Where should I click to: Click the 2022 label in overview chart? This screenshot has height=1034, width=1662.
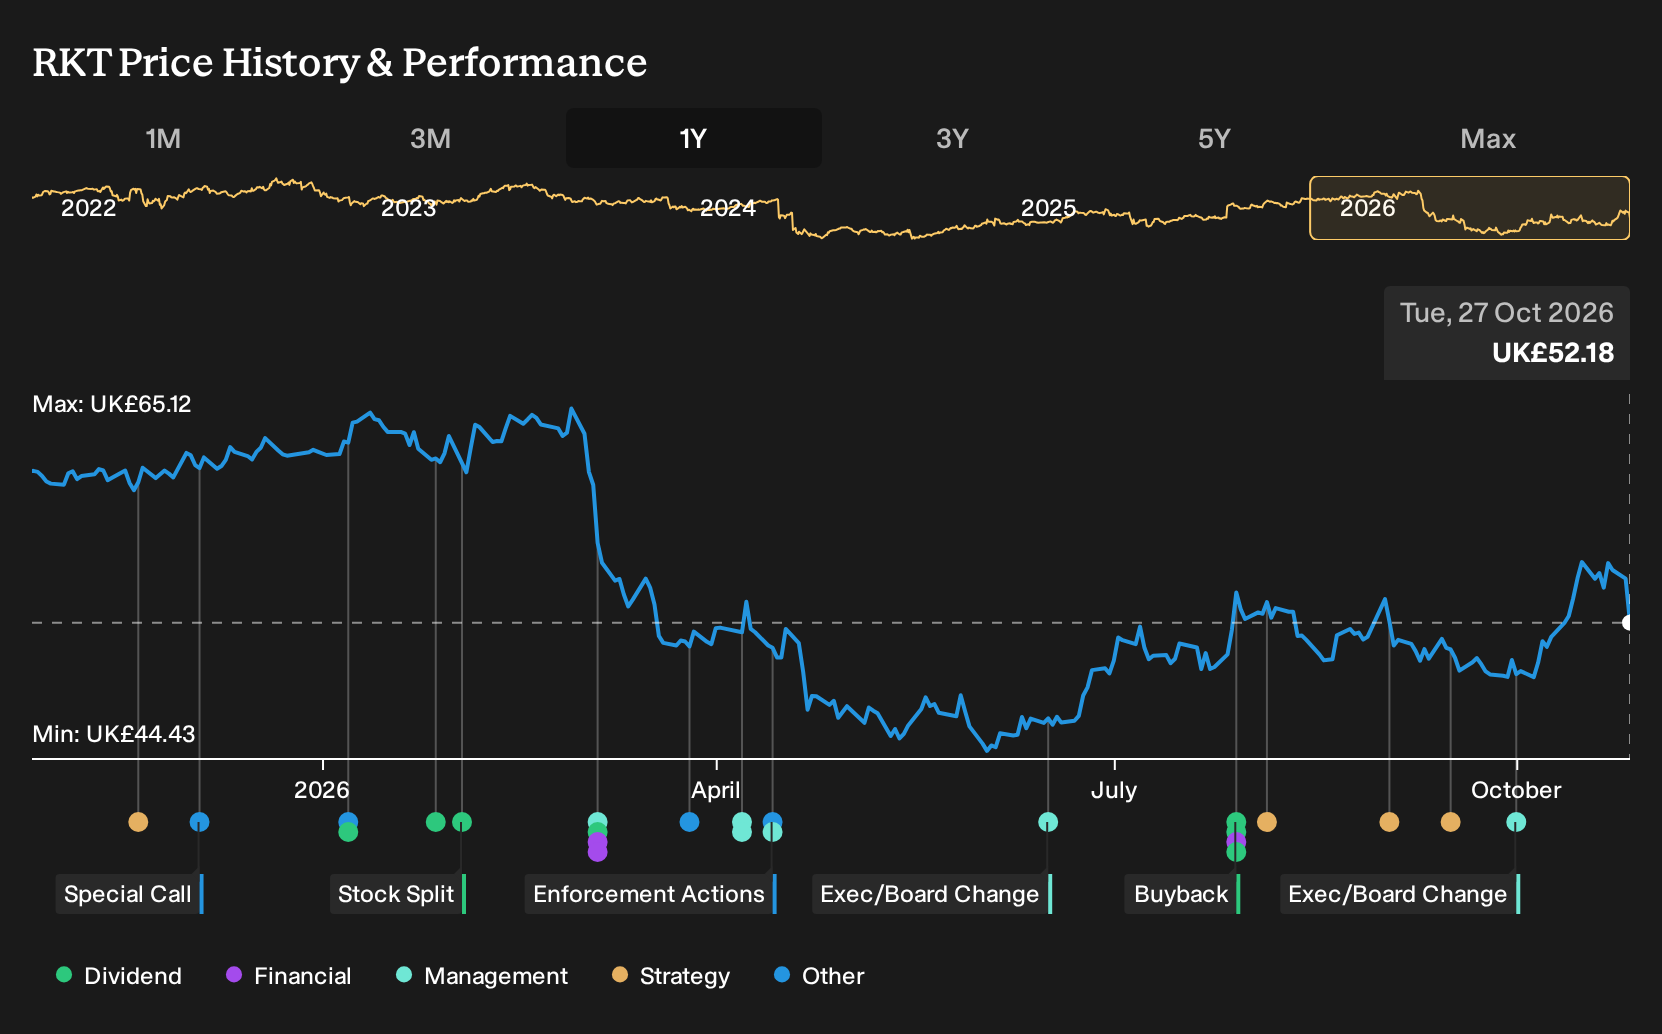point(89,208)
